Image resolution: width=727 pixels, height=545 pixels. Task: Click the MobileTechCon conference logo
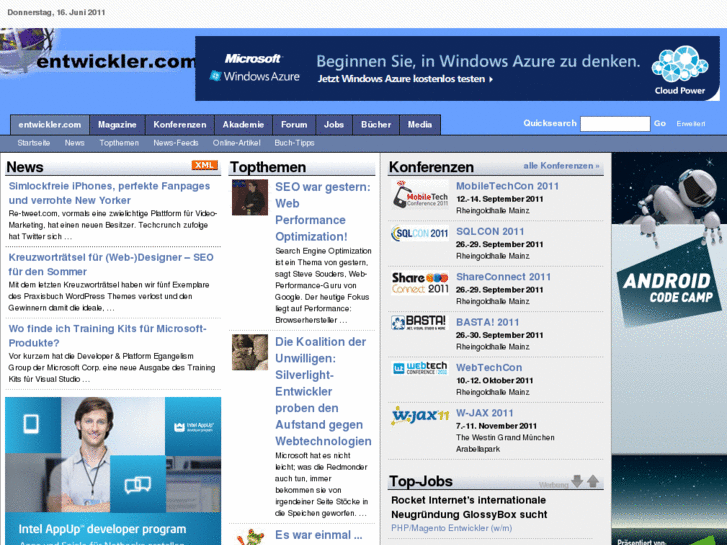click(419, 194)
